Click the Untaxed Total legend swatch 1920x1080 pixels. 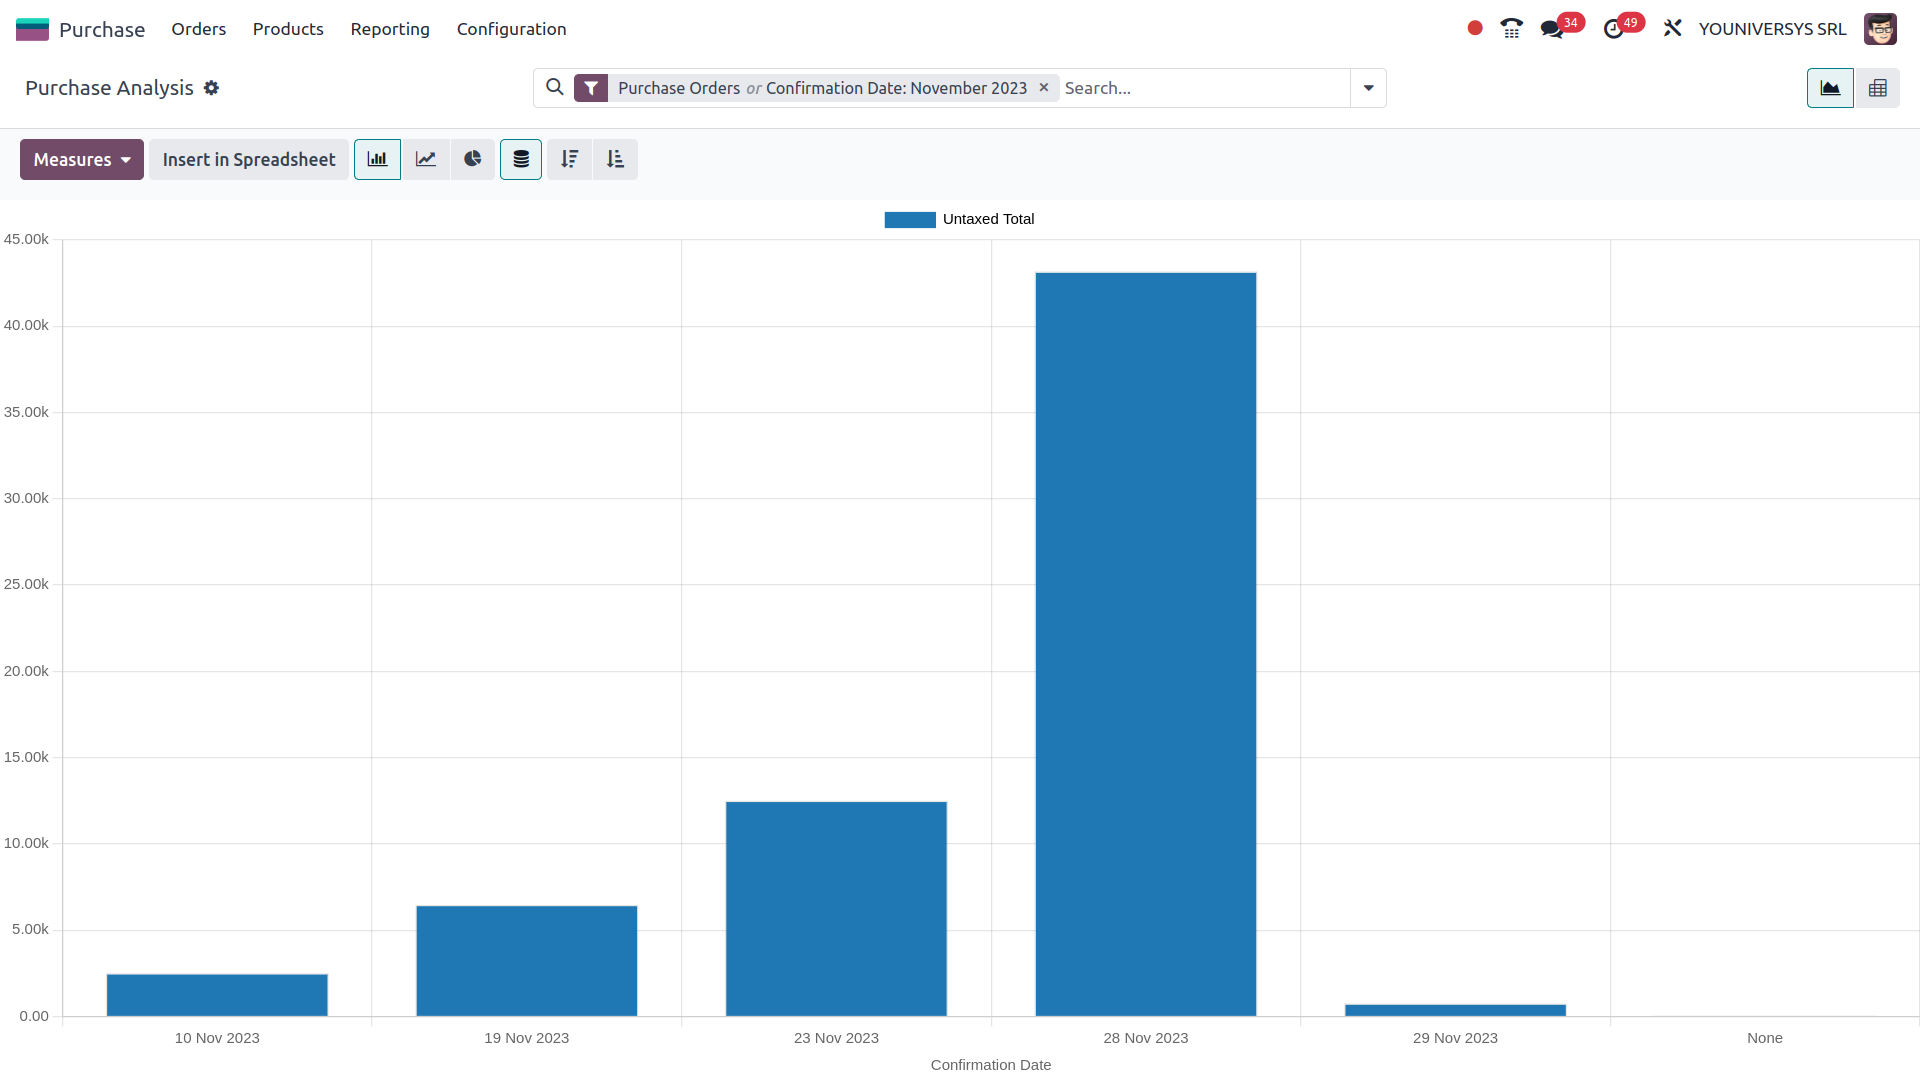pyautogui.click(x=909, y=219)
